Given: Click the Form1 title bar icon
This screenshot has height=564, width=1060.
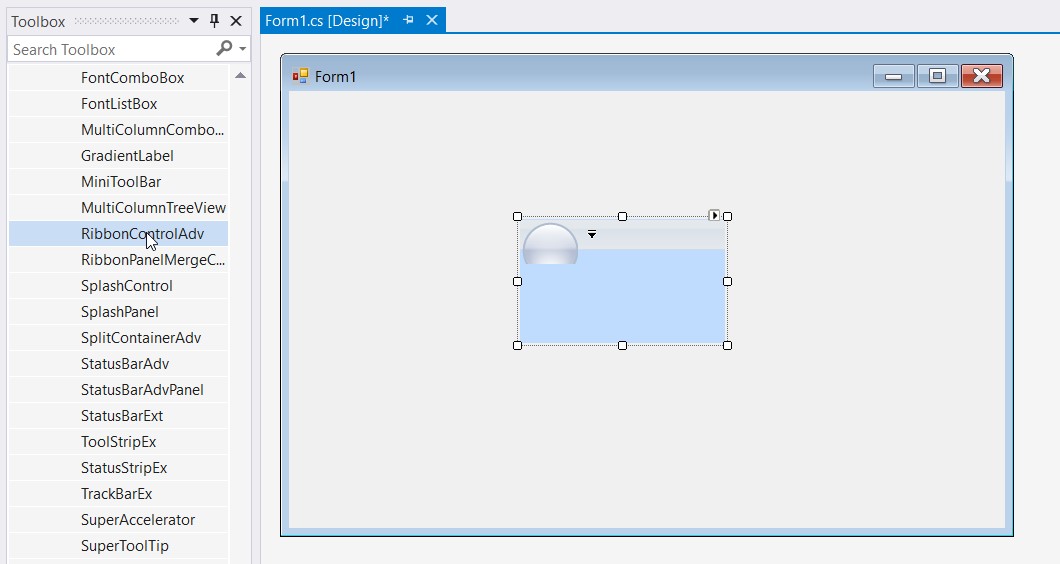Looking at the screenshot, I should (x=300, y=76).
